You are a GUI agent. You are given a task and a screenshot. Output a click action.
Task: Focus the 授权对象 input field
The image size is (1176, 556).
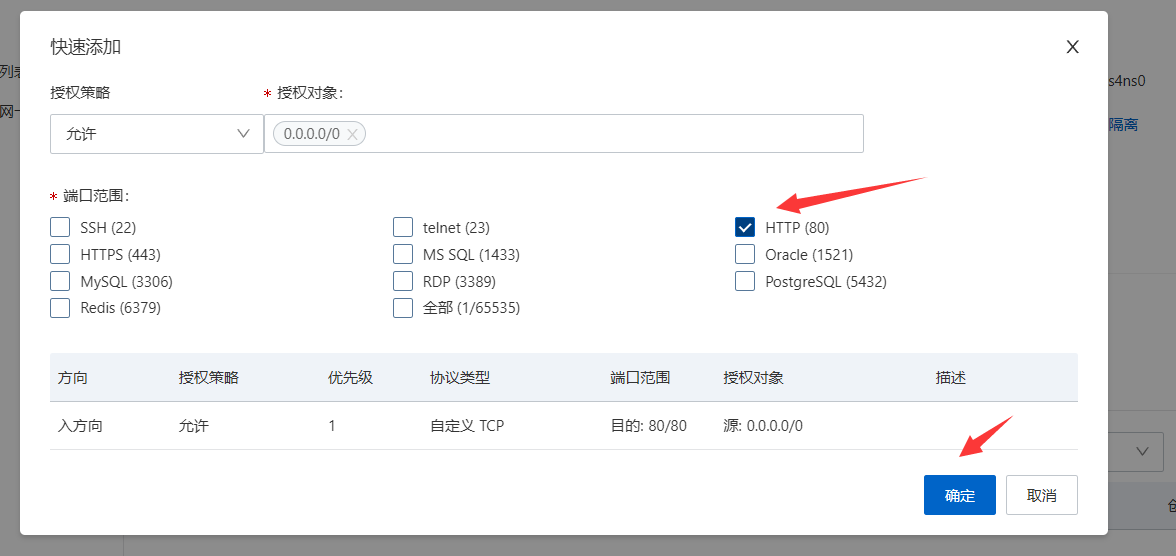[x=610, y=133]
